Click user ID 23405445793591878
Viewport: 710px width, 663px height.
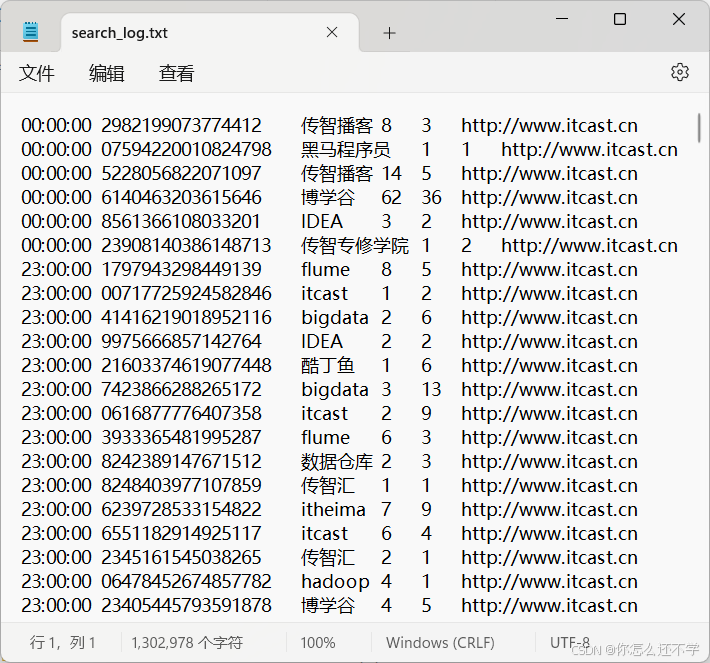point(186,605)
